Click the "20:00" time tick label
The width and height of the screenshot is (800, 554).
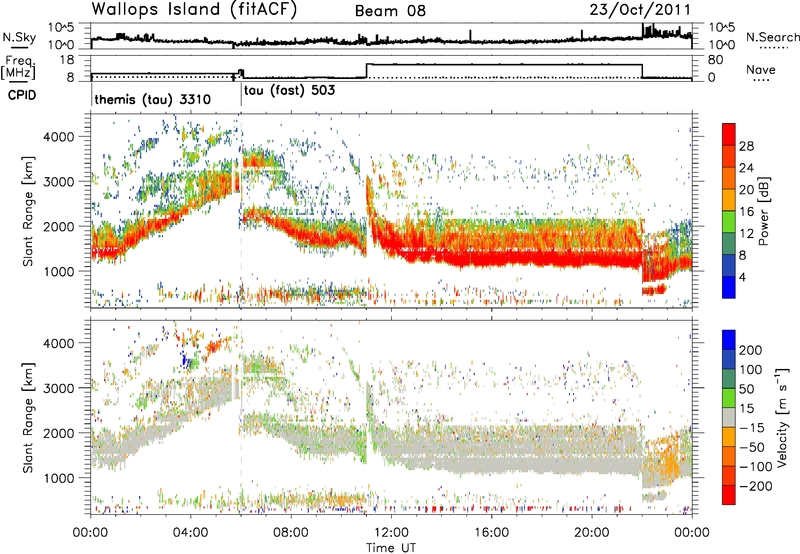click(591, 533)
